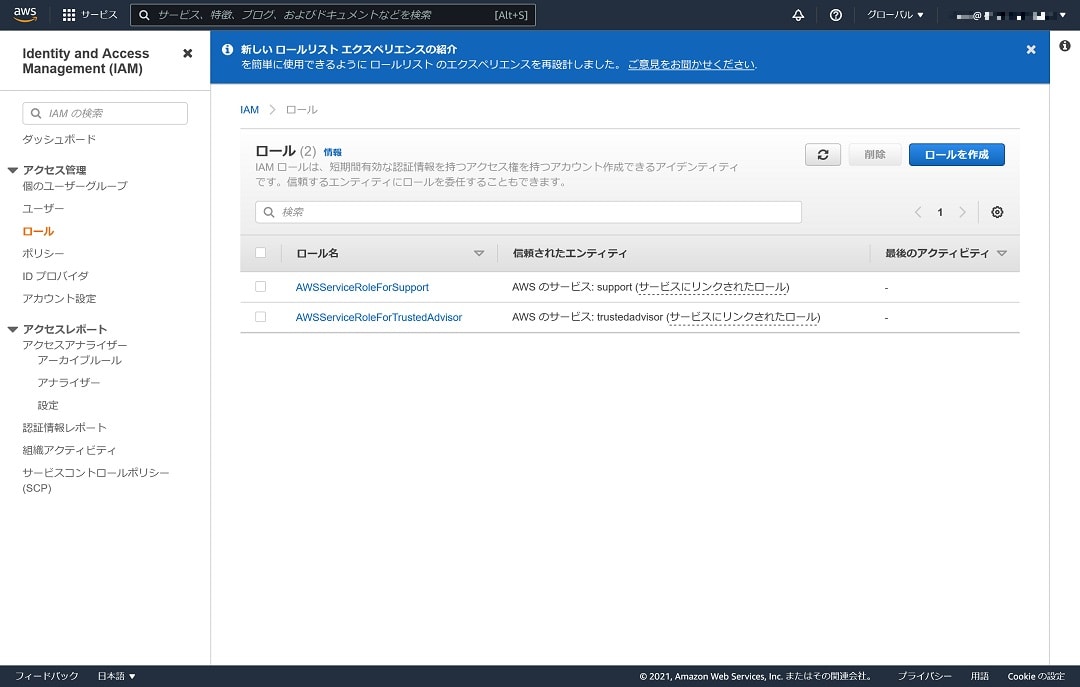This screenshot has height=687, width=1080.
Task: Click the フィードバック footer link
Action: pos(46,676)
